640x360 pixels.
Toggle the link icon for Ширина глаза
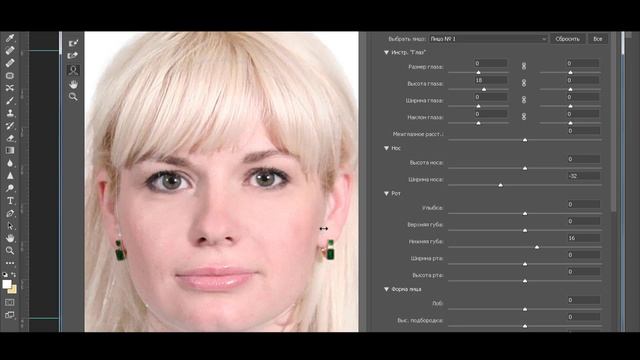[x=524, y=100]
